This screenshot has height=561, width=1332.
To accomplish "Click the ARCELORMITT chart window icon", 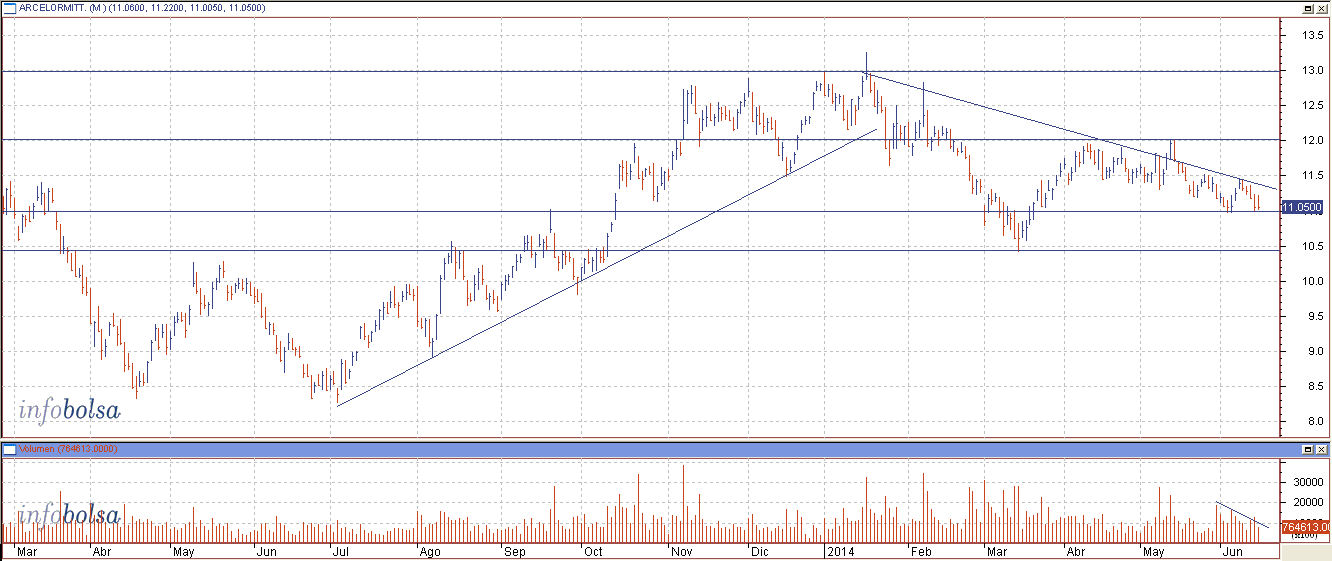I will click(9, 8).
